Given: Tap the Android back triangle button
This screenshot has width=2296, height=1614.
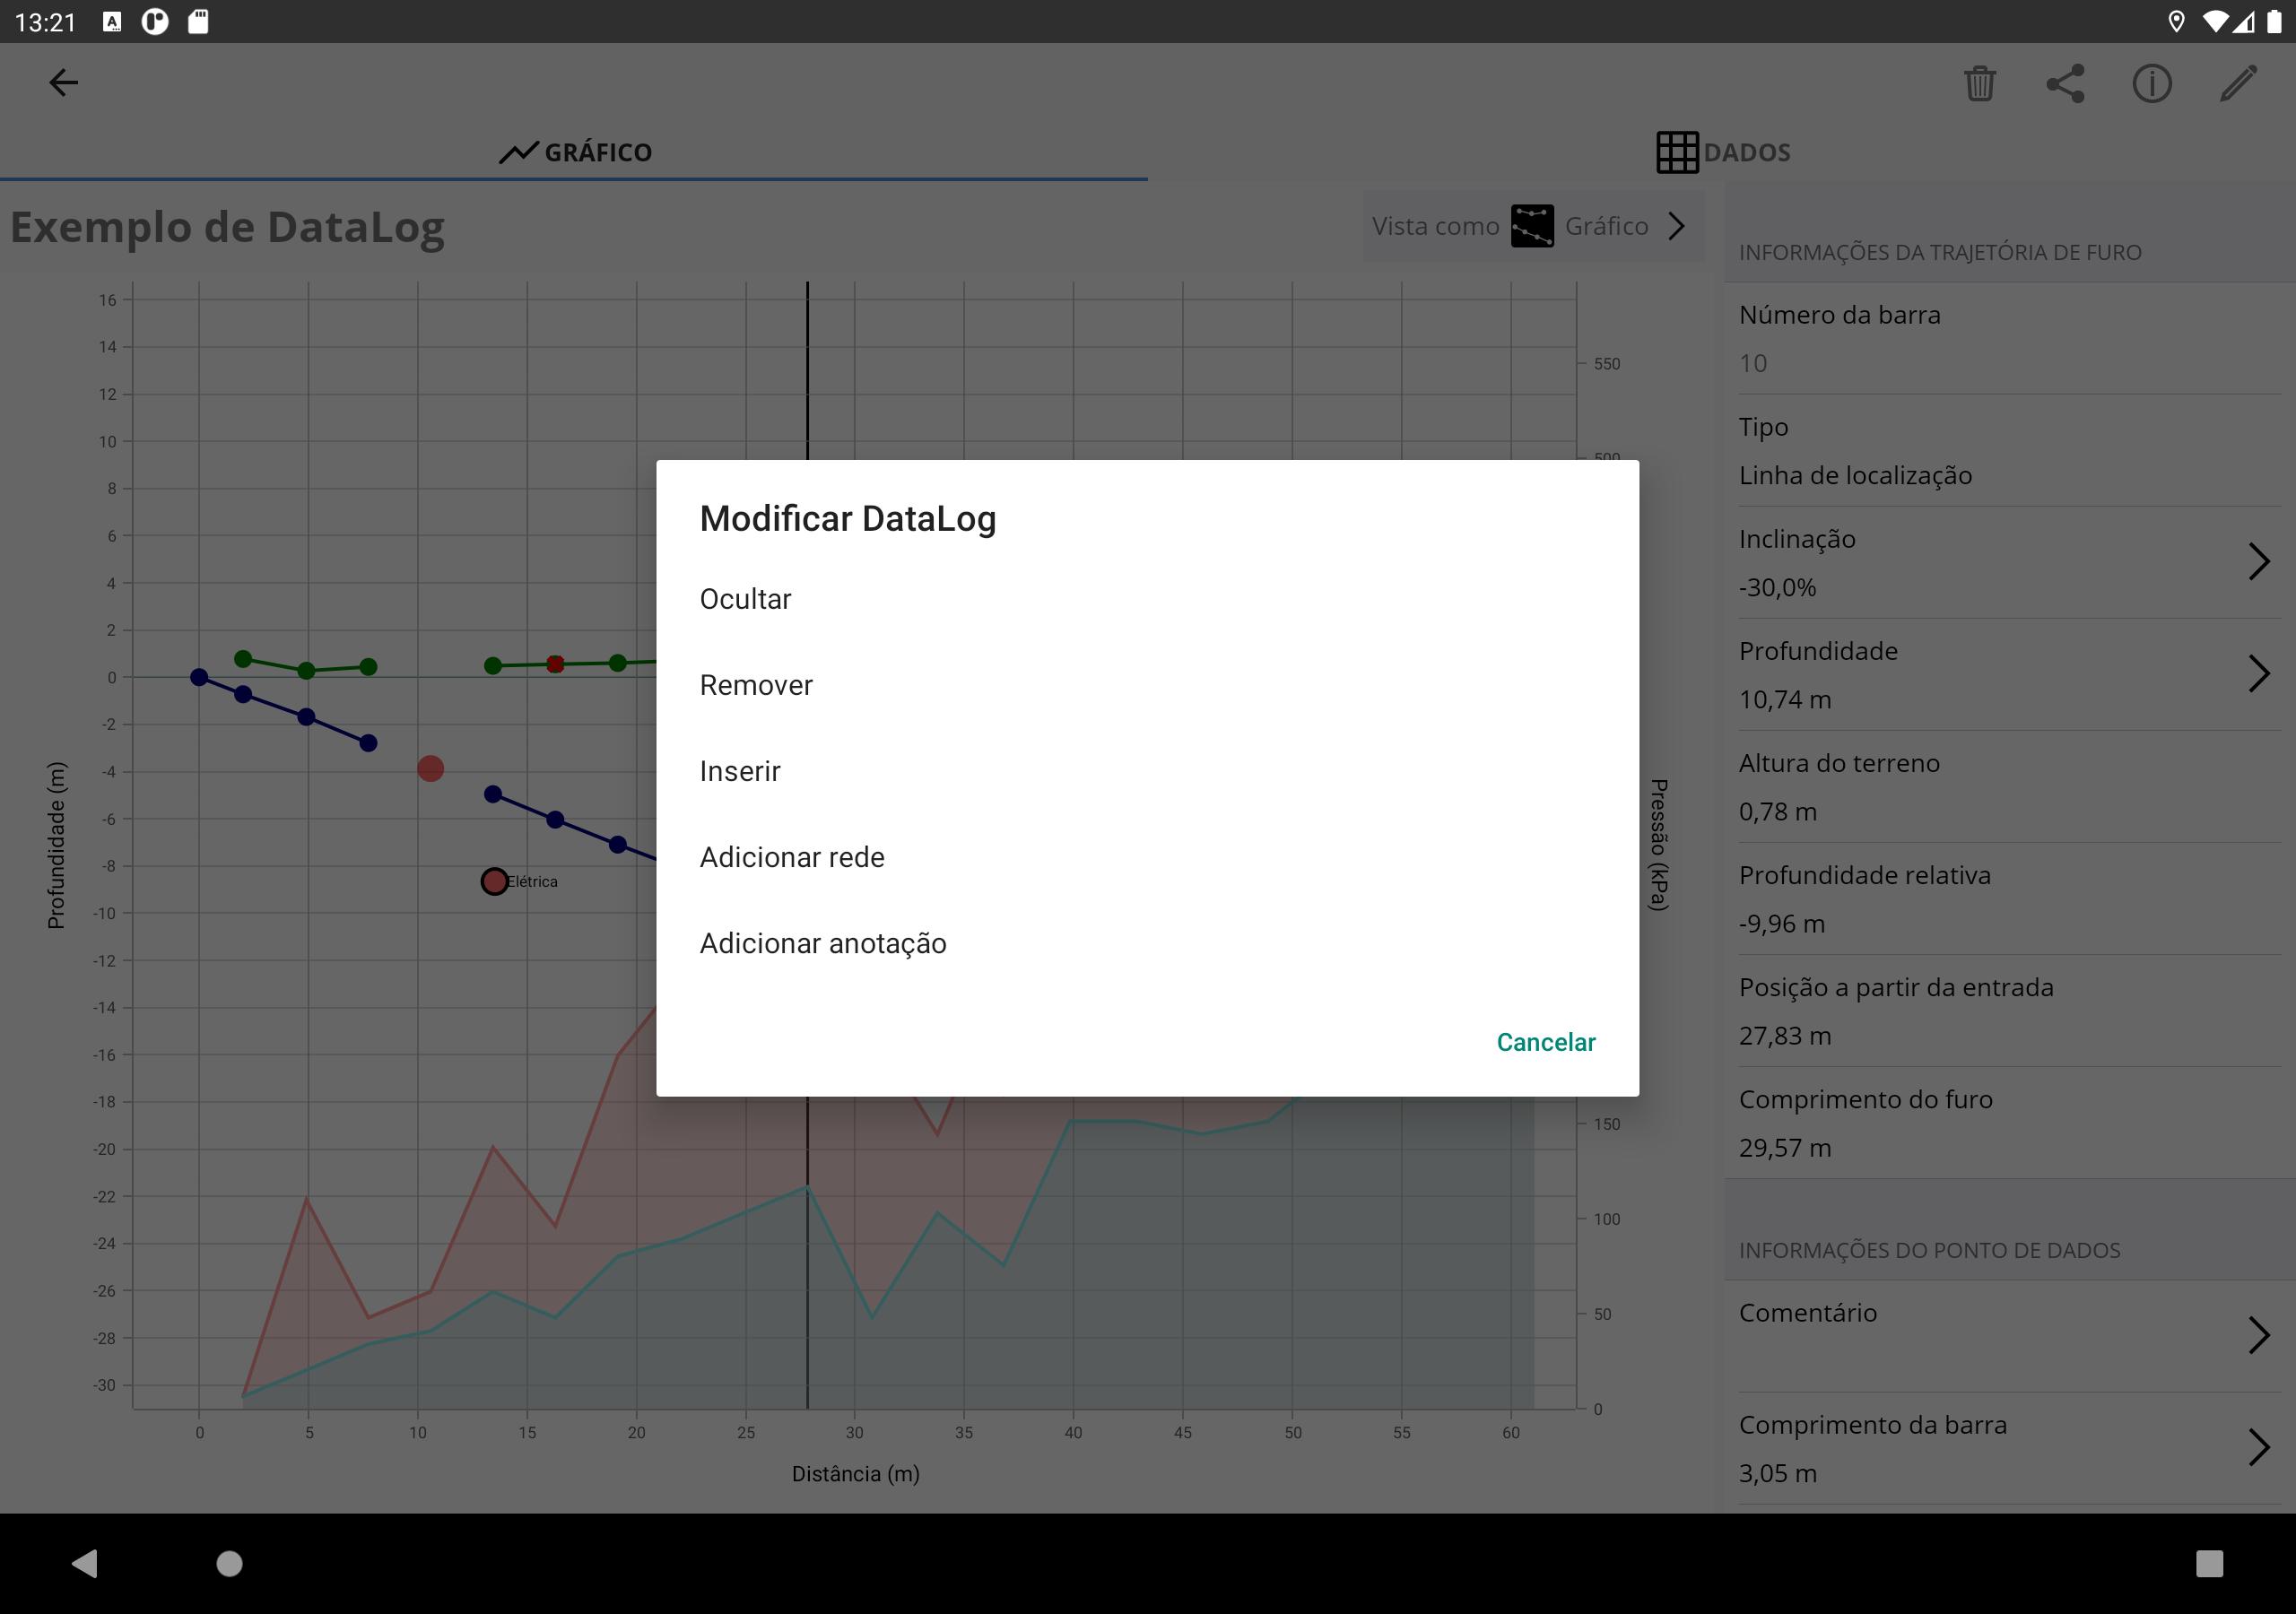Looking at the screenshot, I should click(x=86, y=1563).
